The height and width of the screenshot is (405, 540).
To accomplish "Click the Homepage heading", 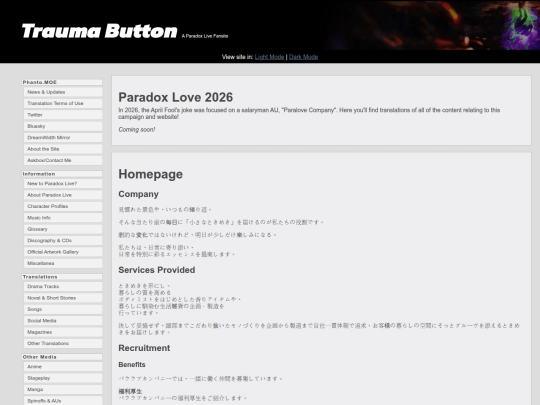I will 150,174.
